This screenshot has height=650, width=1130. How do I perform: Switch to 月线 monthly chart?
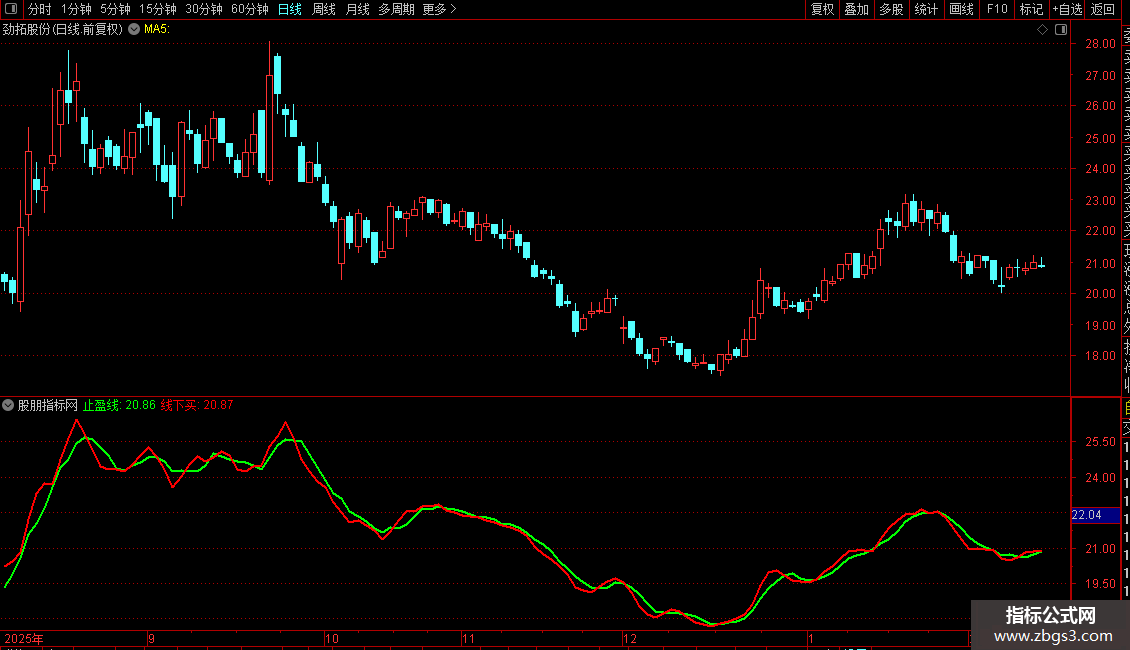tap(357, 9)
